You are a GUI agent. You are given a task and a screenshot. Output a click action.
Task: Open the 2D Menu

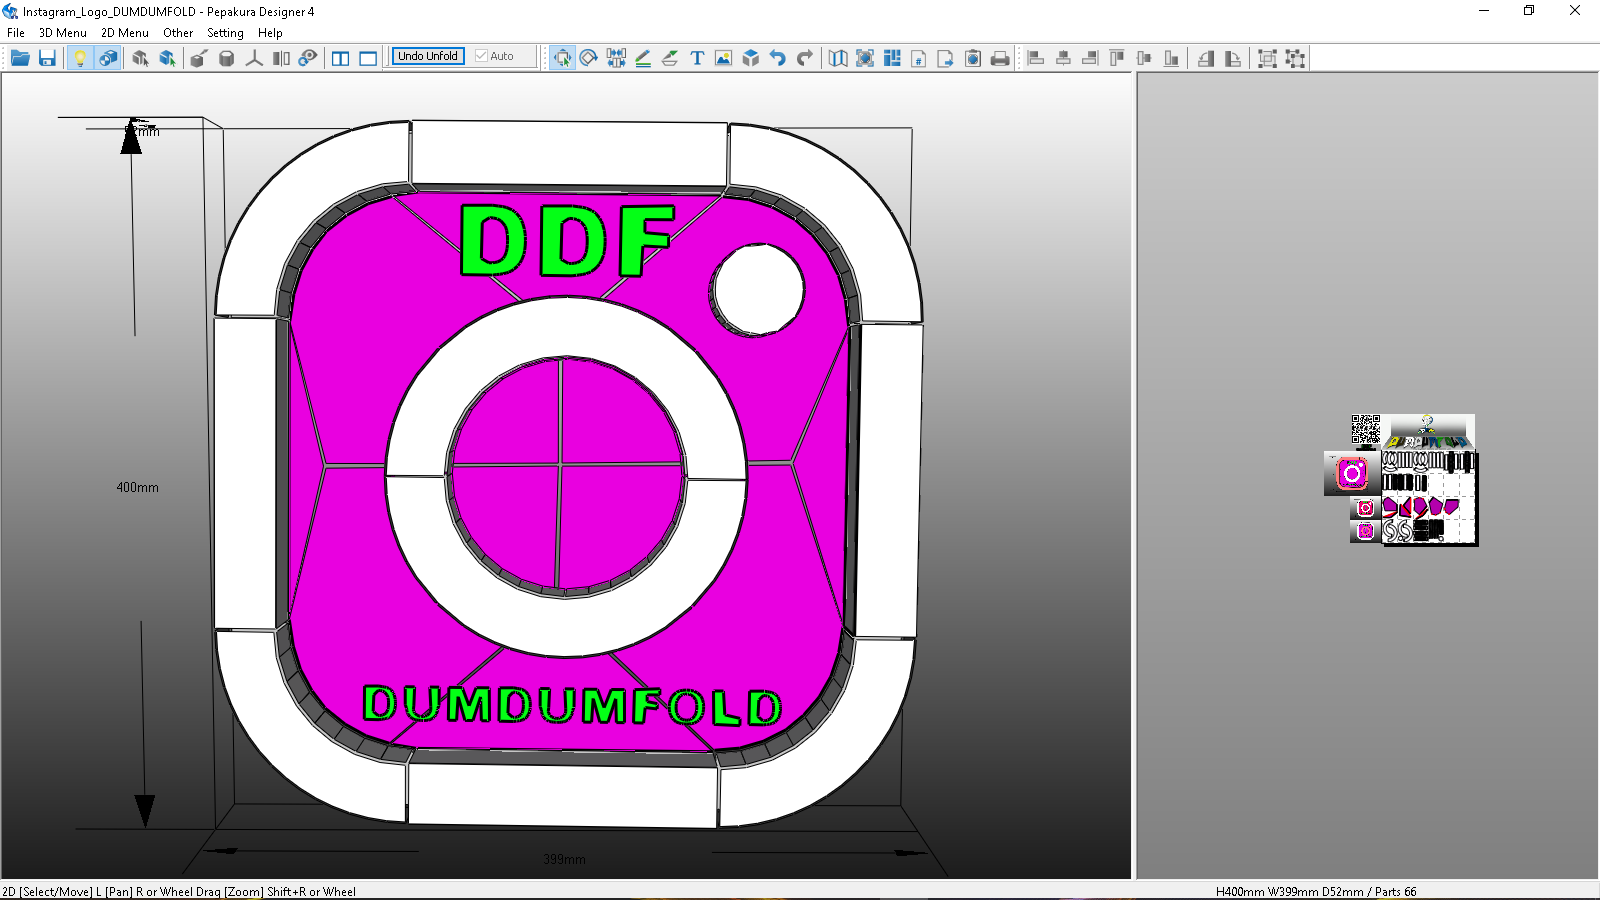coord(124,32)
